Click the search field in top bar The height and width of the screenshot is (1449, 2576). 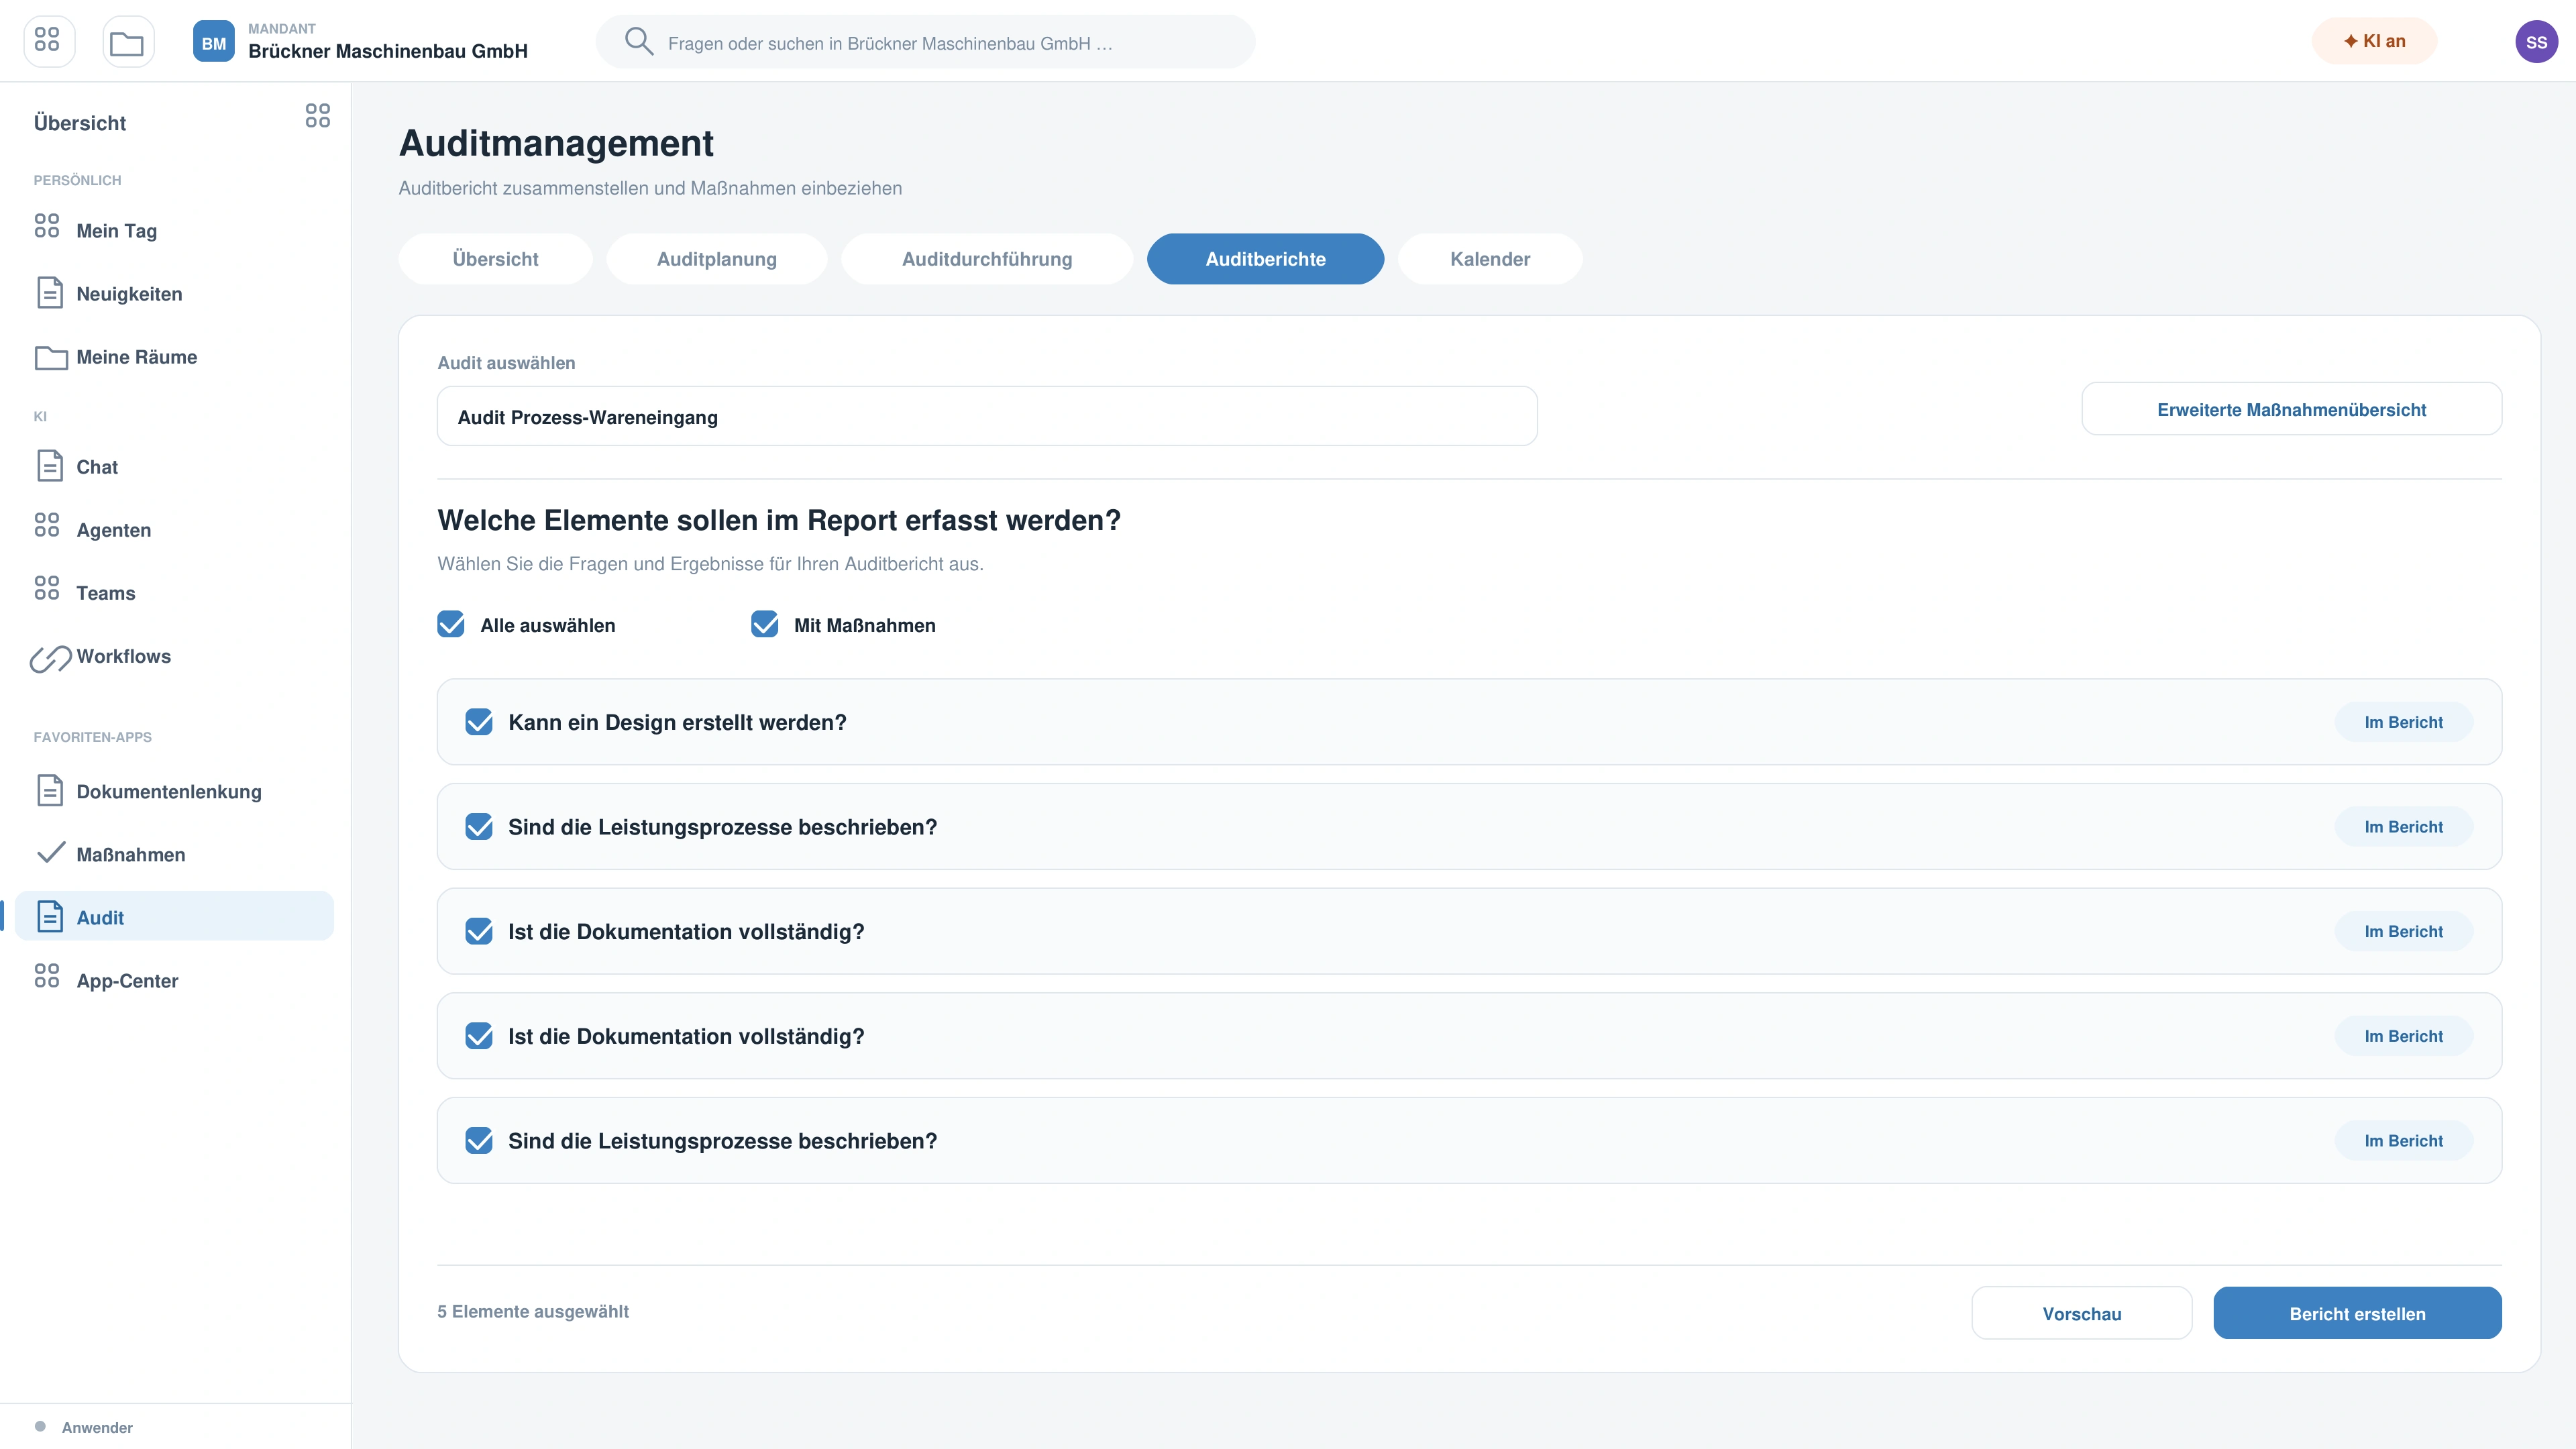(x=925, y=42)
